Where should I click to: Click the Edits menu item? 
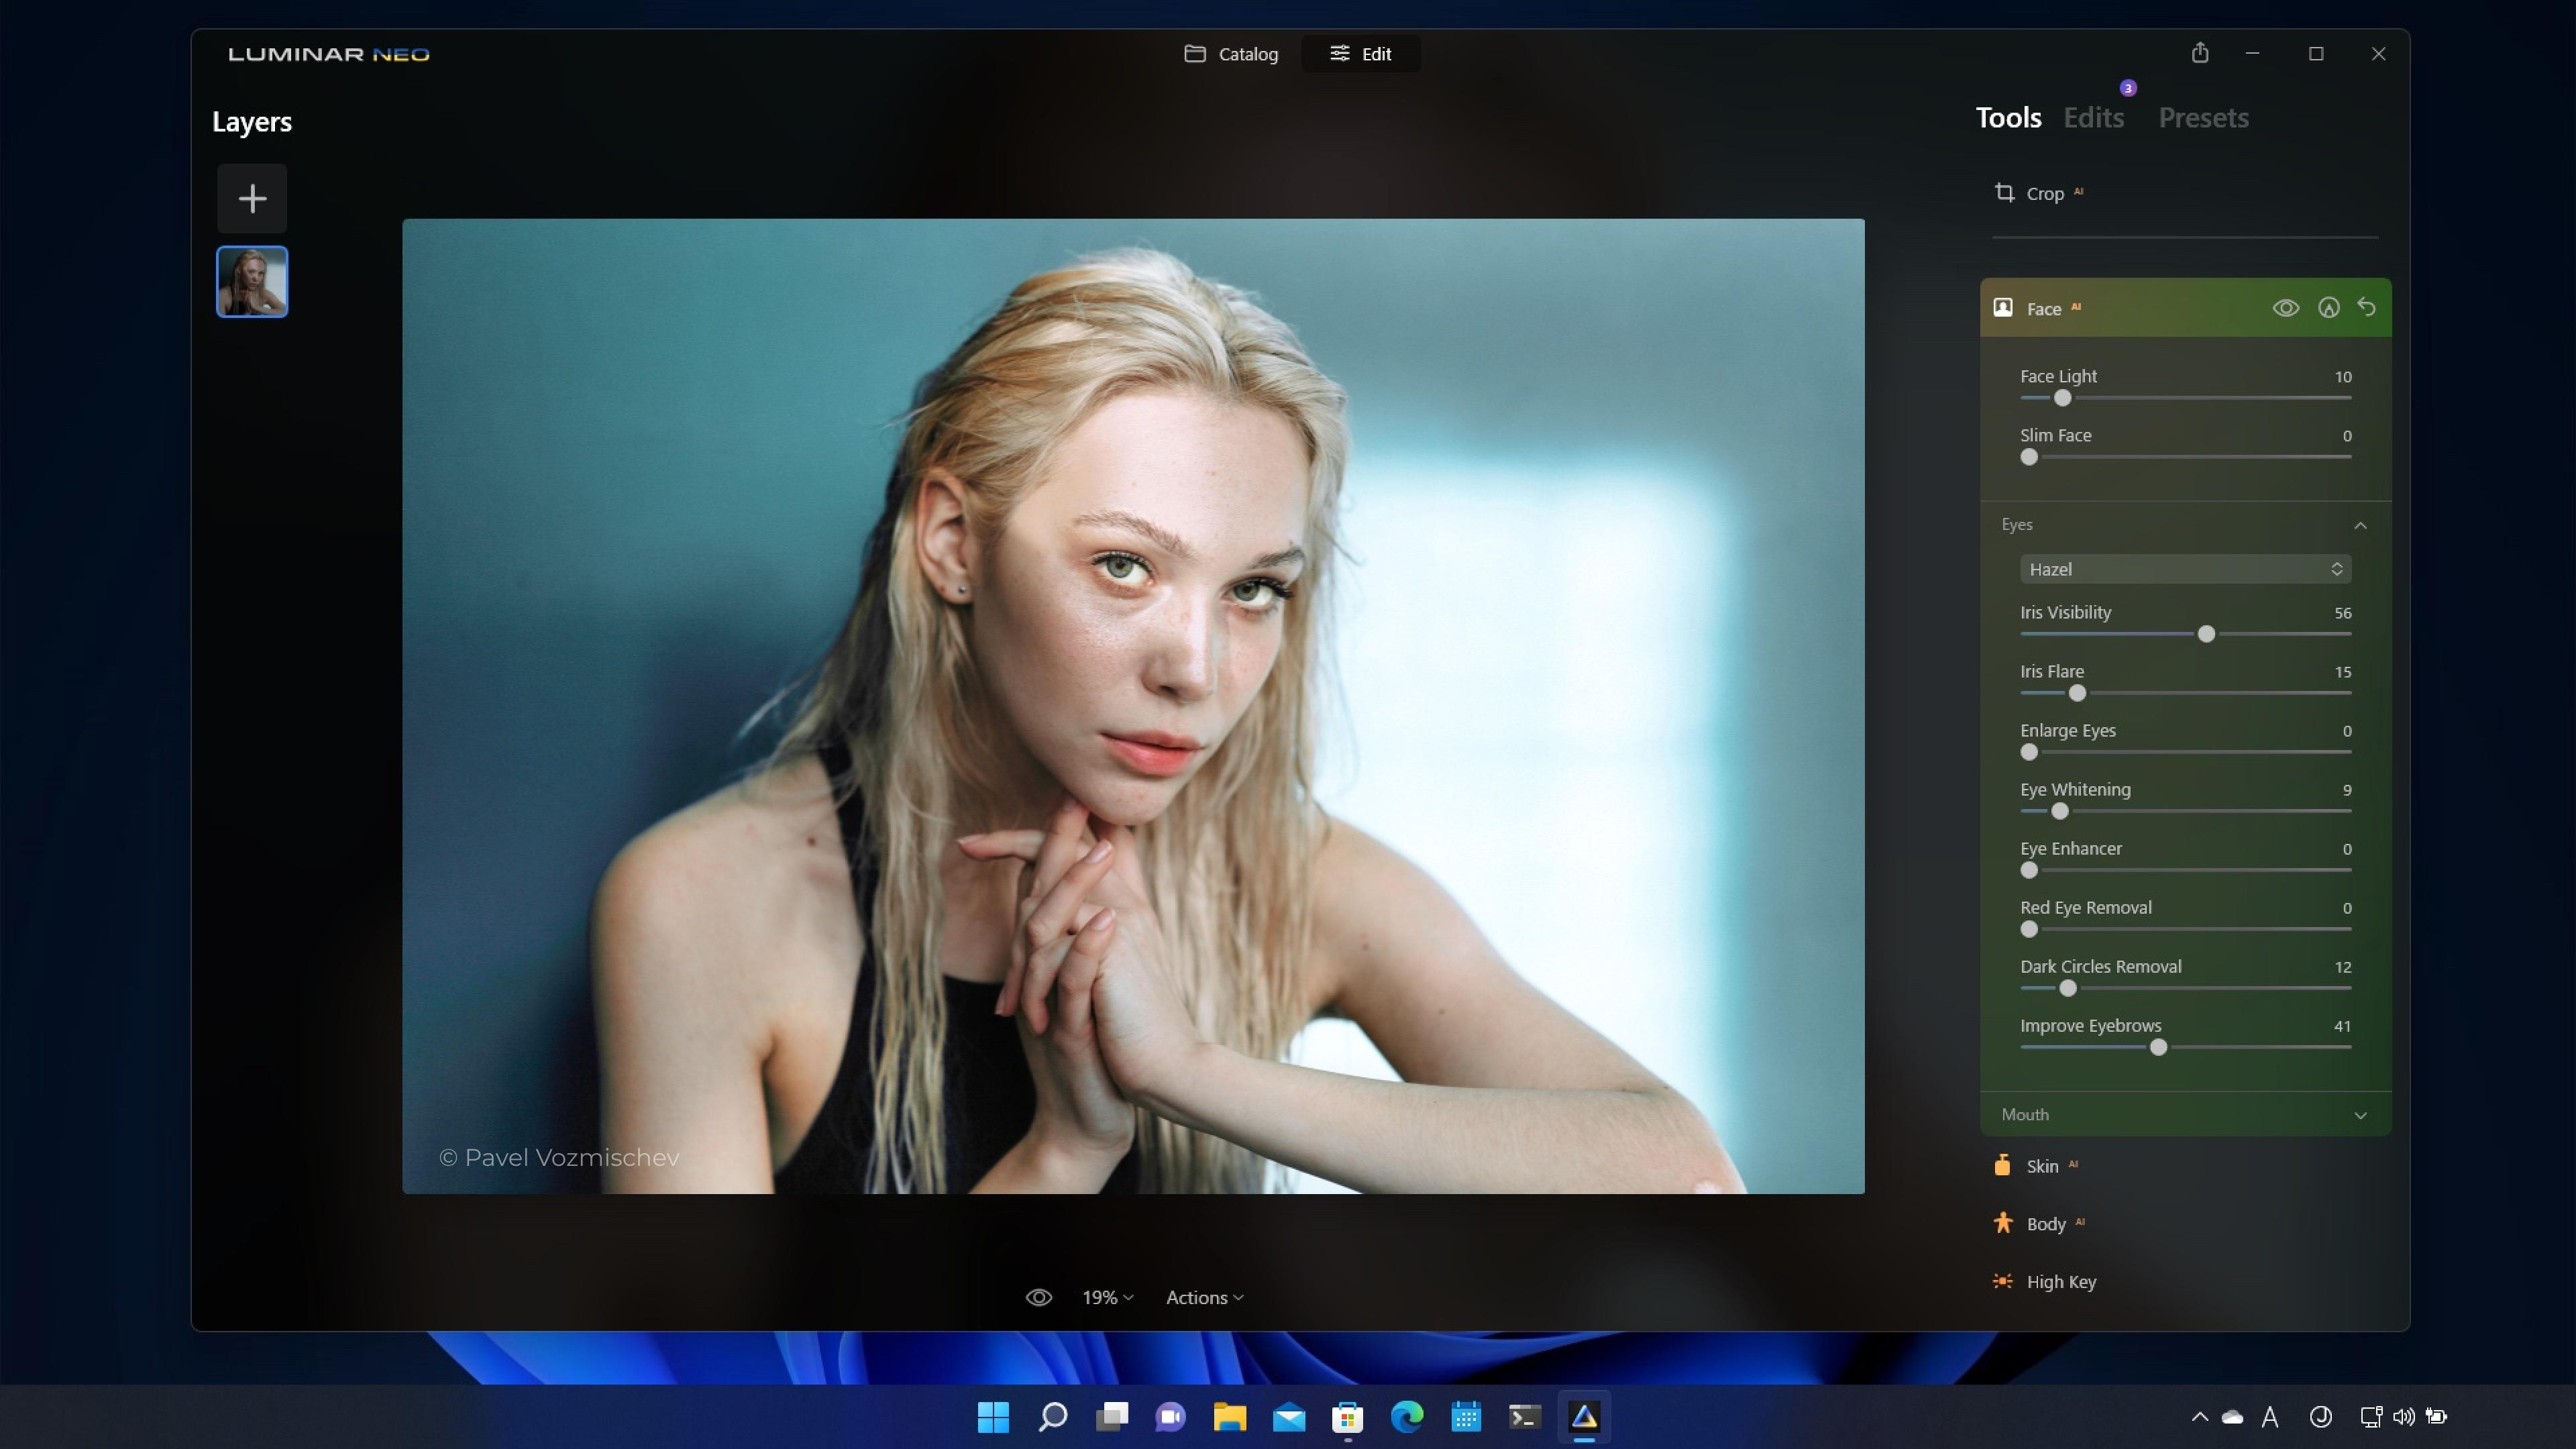[2095, 117]
